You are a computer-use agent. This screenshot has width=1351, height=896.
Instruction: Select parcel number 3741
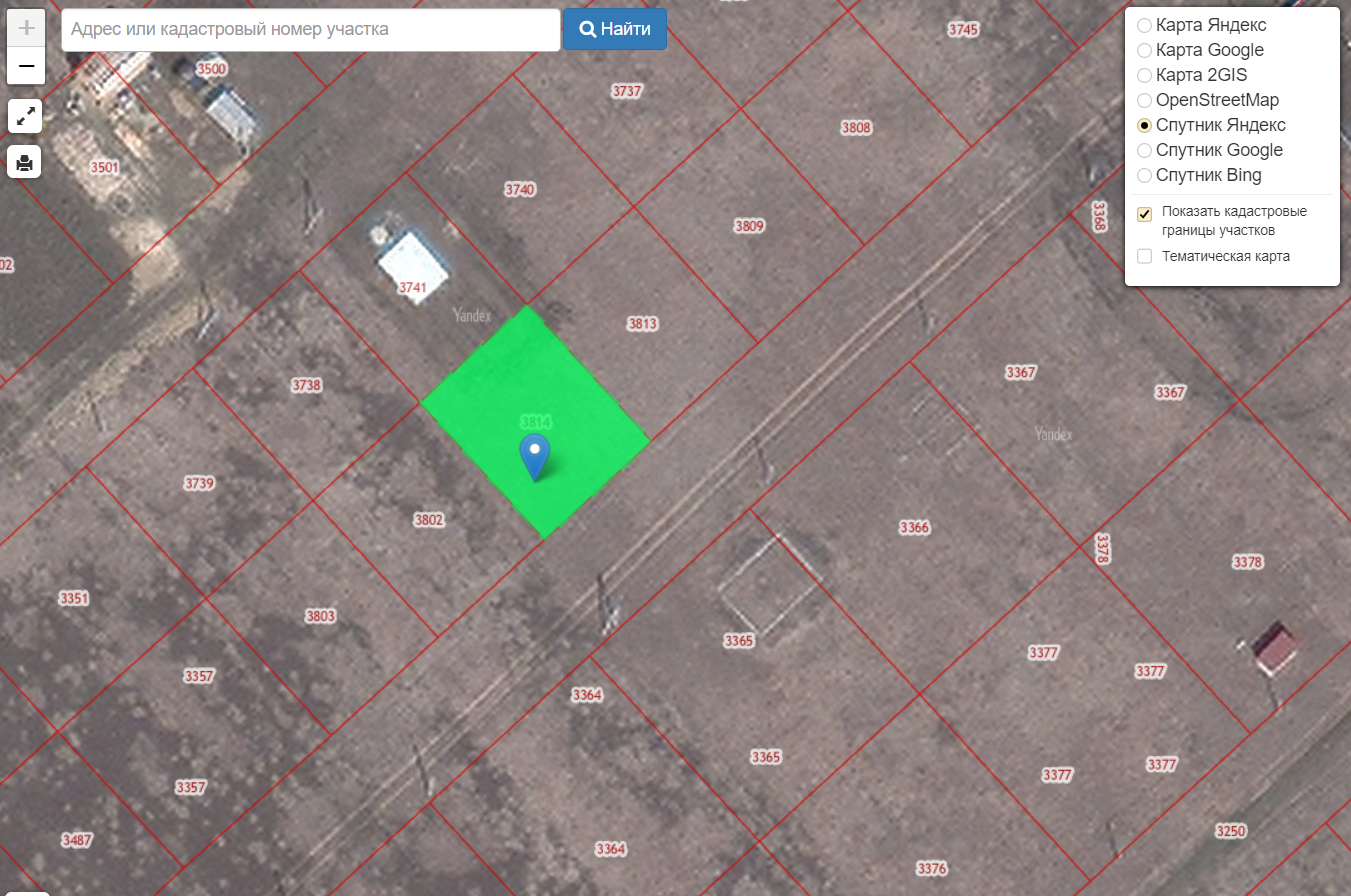[x=413, y=287]
